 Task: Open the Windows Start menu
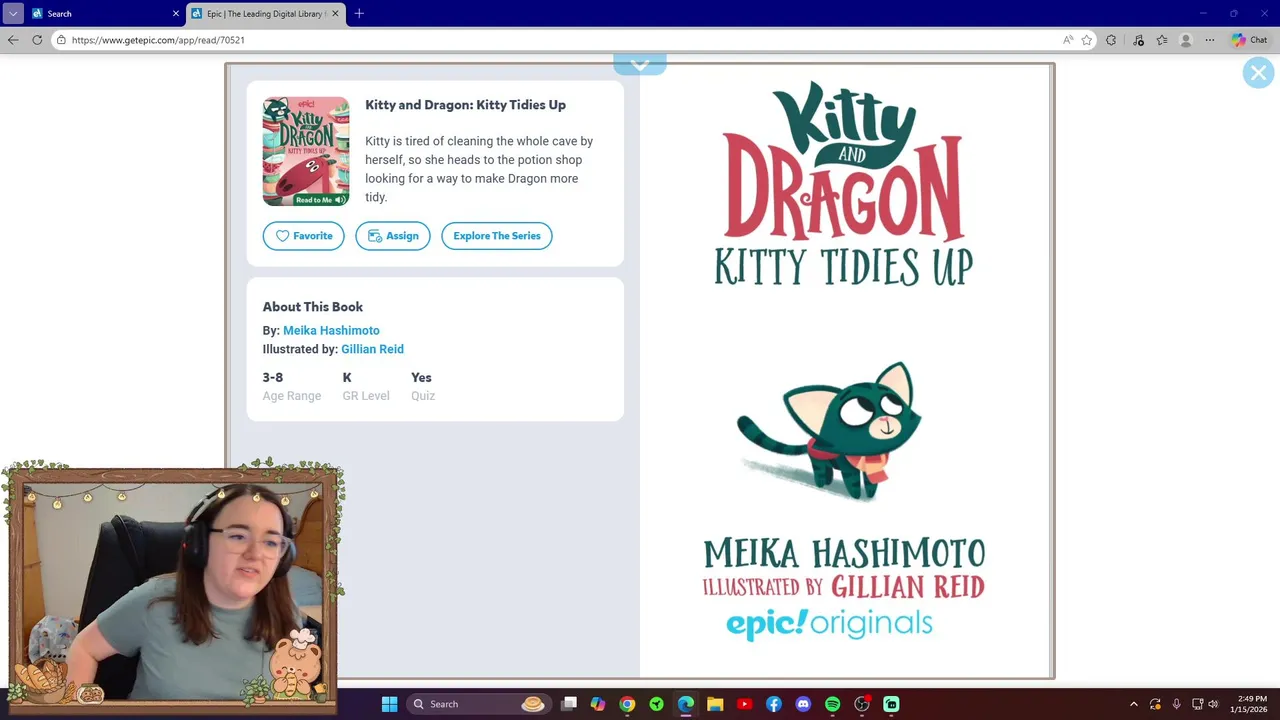[x=390, y=704]
